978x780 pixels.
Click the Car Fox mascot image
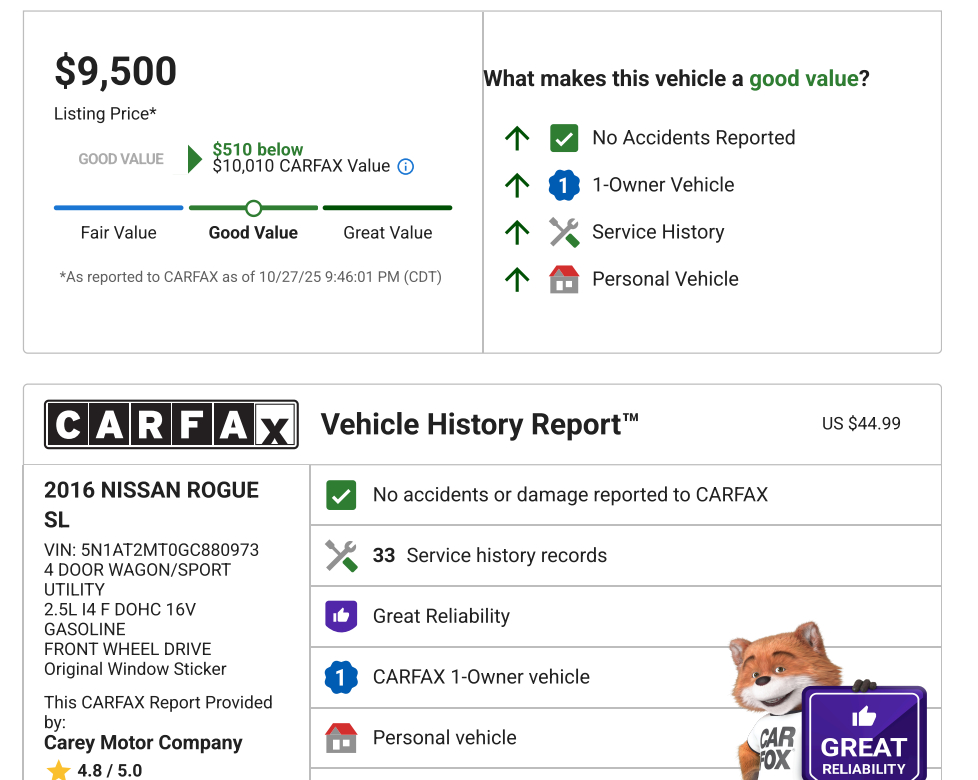tap(774, 700)
